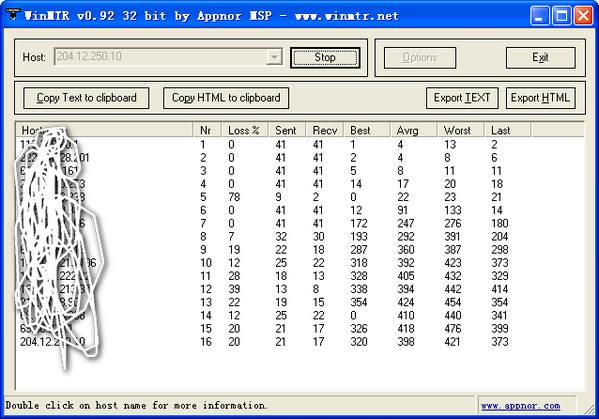Click the Host: label
599x419 pixels.
click(x=34, y=57)
